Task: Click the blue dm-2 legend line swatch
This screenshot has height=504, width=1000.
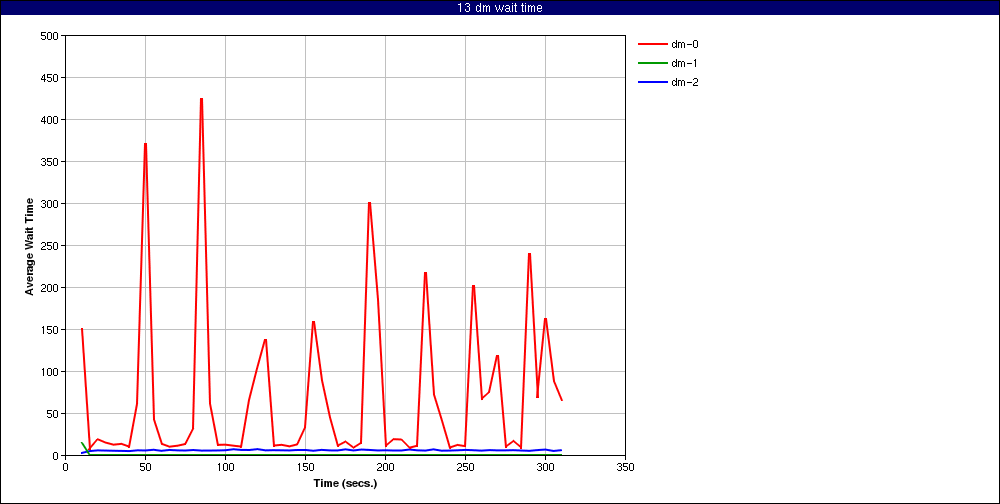Action: tap(652, 82)
